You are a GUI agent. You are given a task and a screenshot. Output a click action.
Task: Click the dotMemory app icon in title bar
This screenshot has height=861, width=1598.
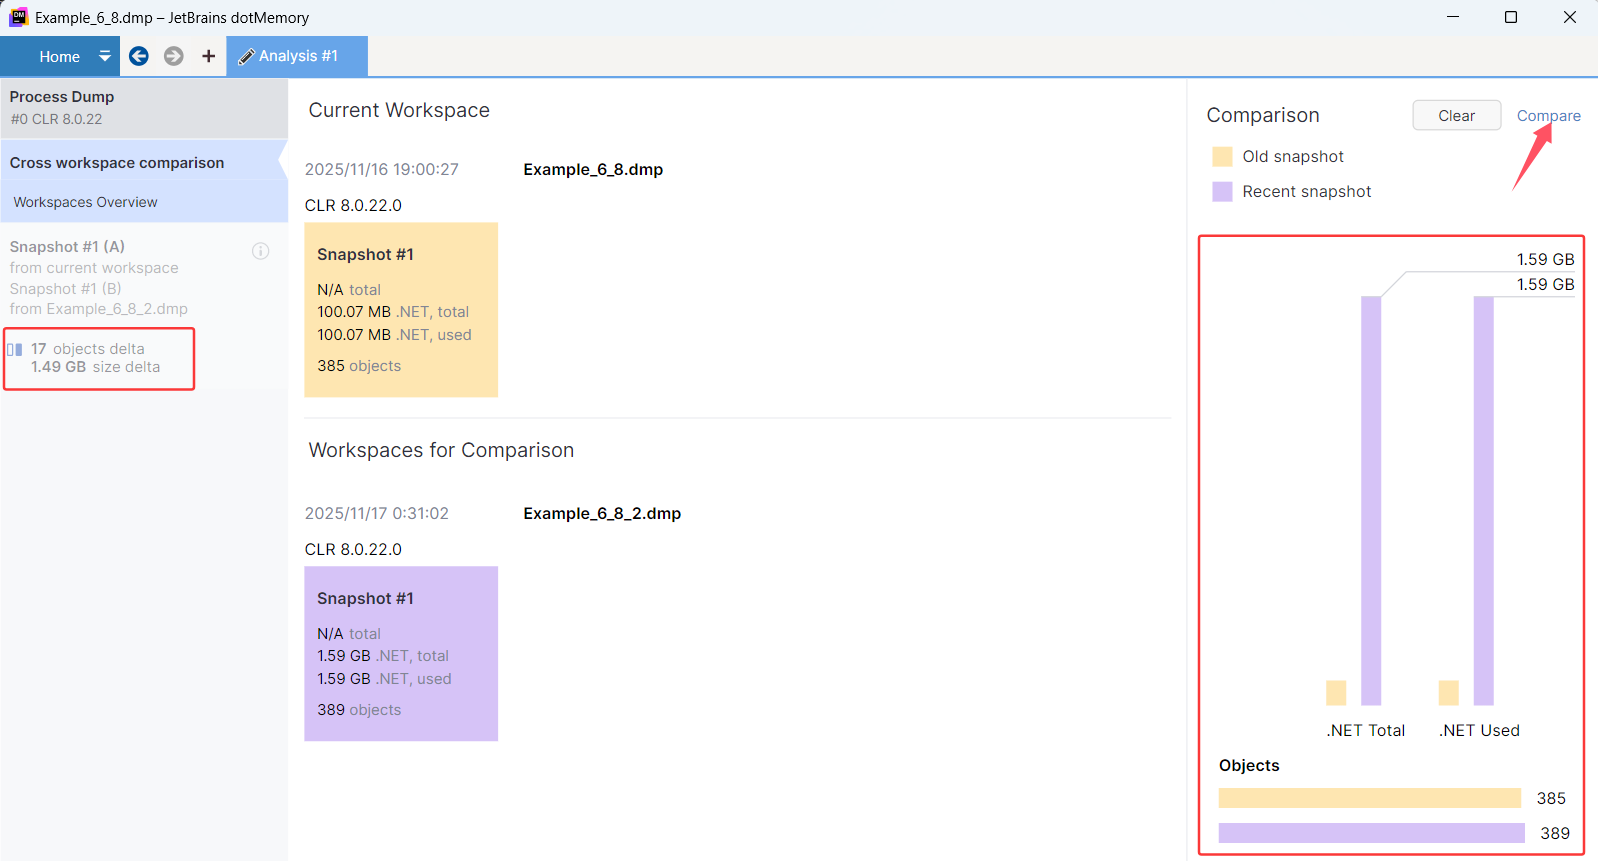(x=18, y=17)
